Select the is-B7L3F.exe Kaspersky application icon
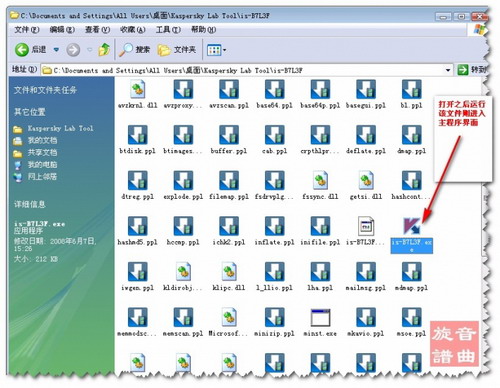 coord(412,226)
